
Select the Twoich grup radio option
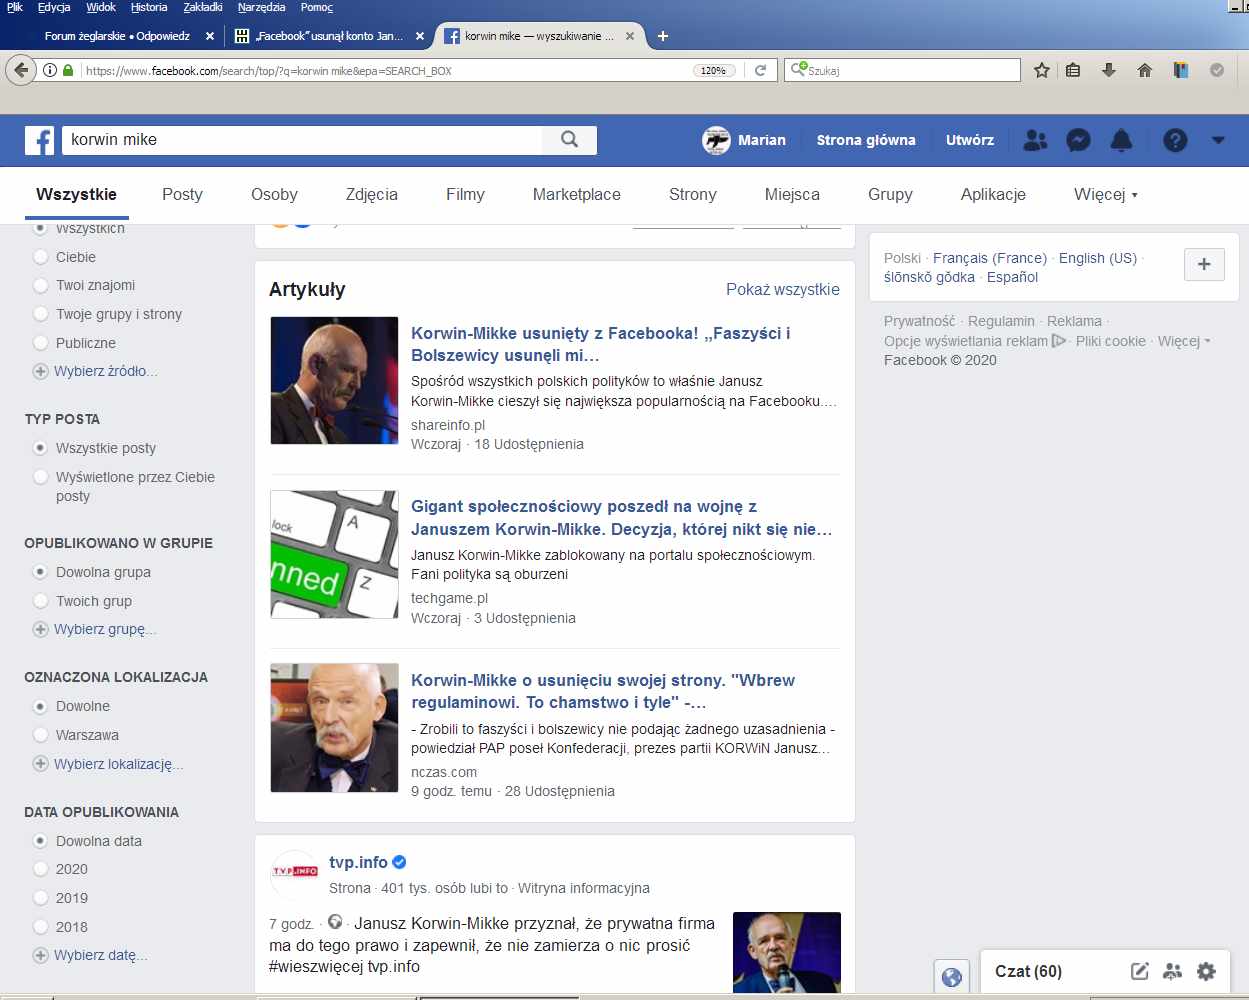coord(41,601)
